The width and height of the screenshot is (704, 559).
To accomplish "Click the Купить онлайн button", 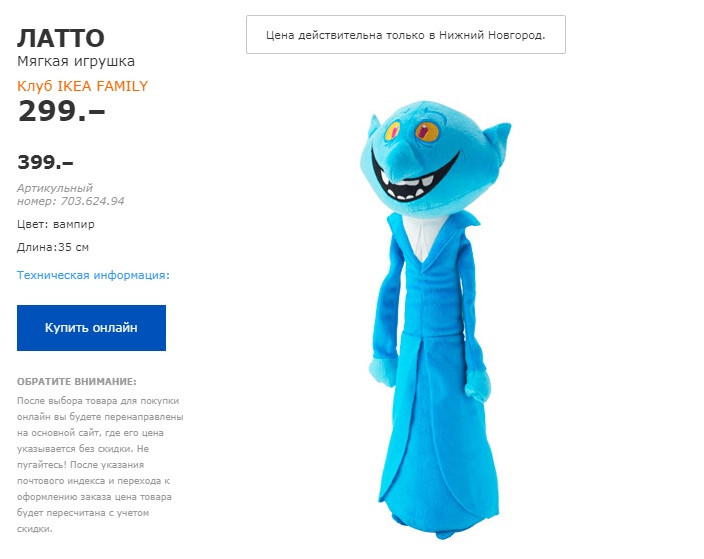I will click(91, 328).
